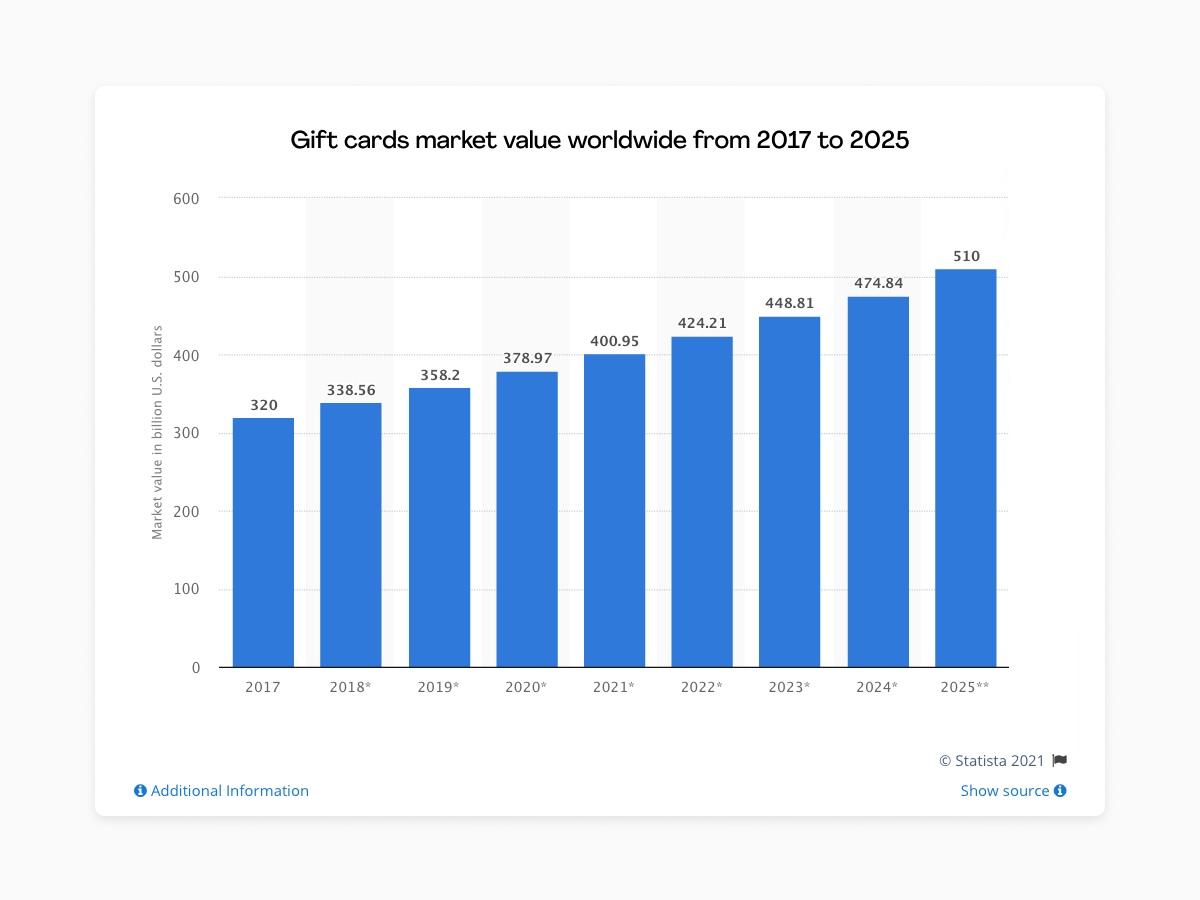The height and width of the screenshot is (900, 1200).
Task: Select the 2024 bar showing 474.84
Action: [878, 482]
